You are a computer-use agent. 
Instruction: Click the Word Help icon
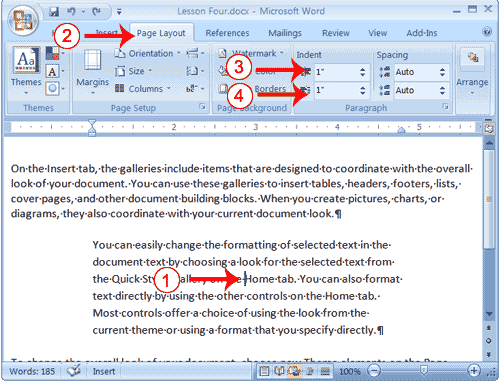[487, 32]
